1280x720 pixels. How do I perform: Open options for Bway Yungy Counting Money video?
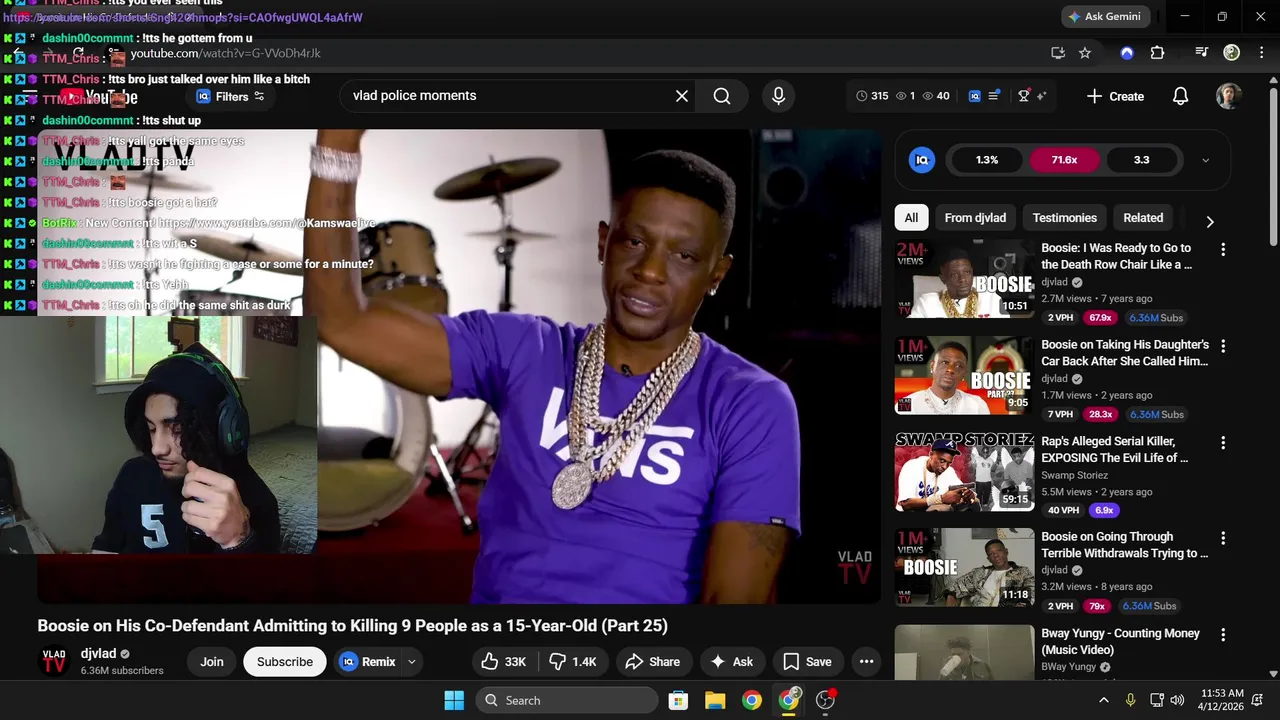[1222, 634]
